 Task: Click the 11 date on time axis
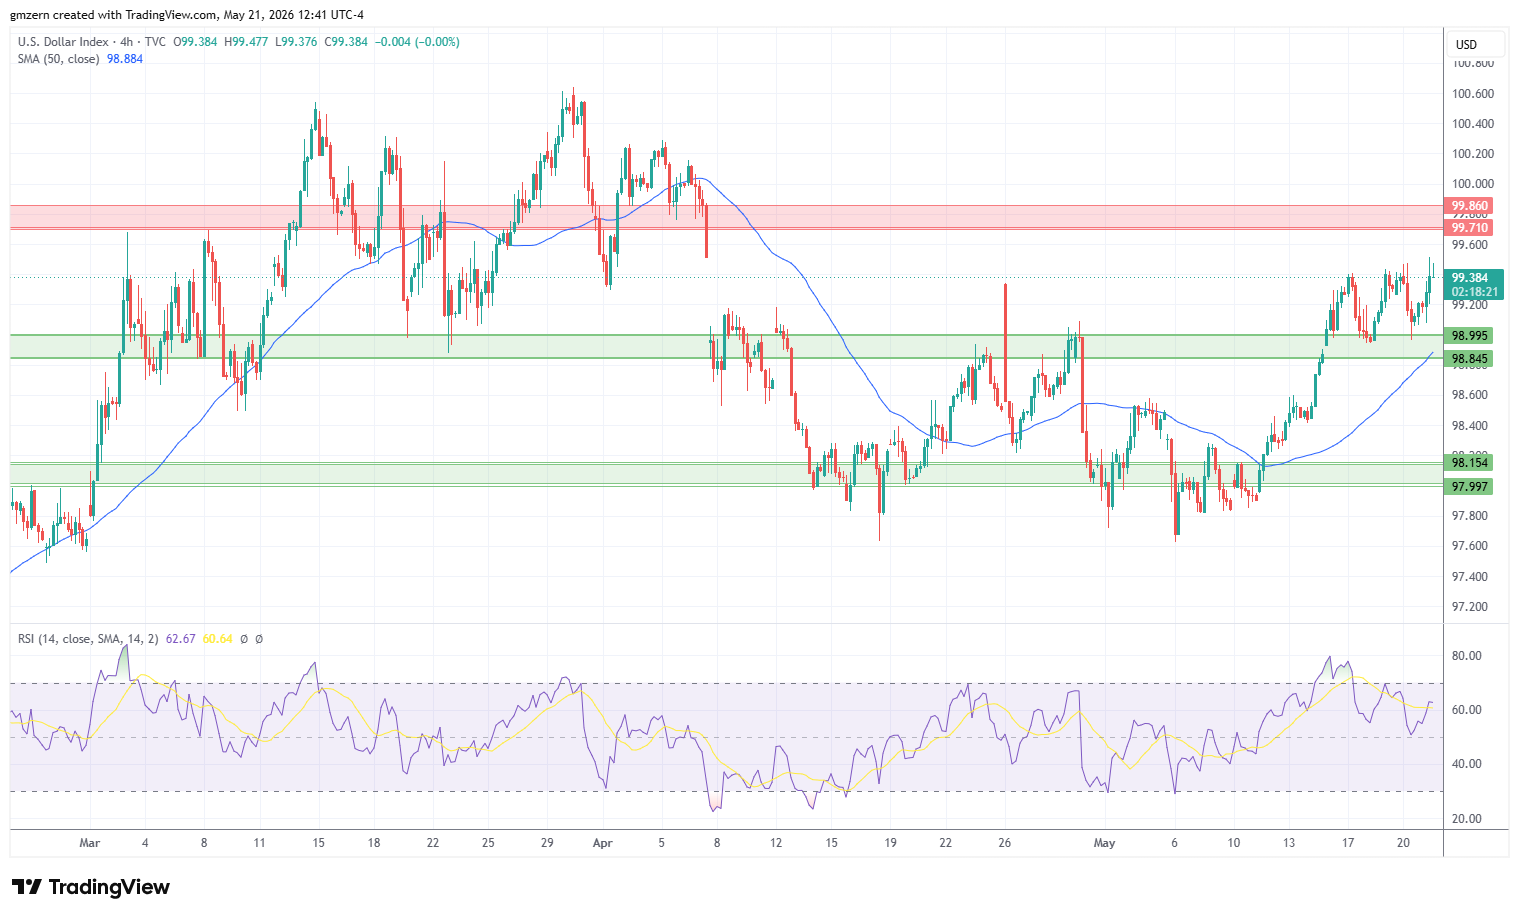point(259,843)
